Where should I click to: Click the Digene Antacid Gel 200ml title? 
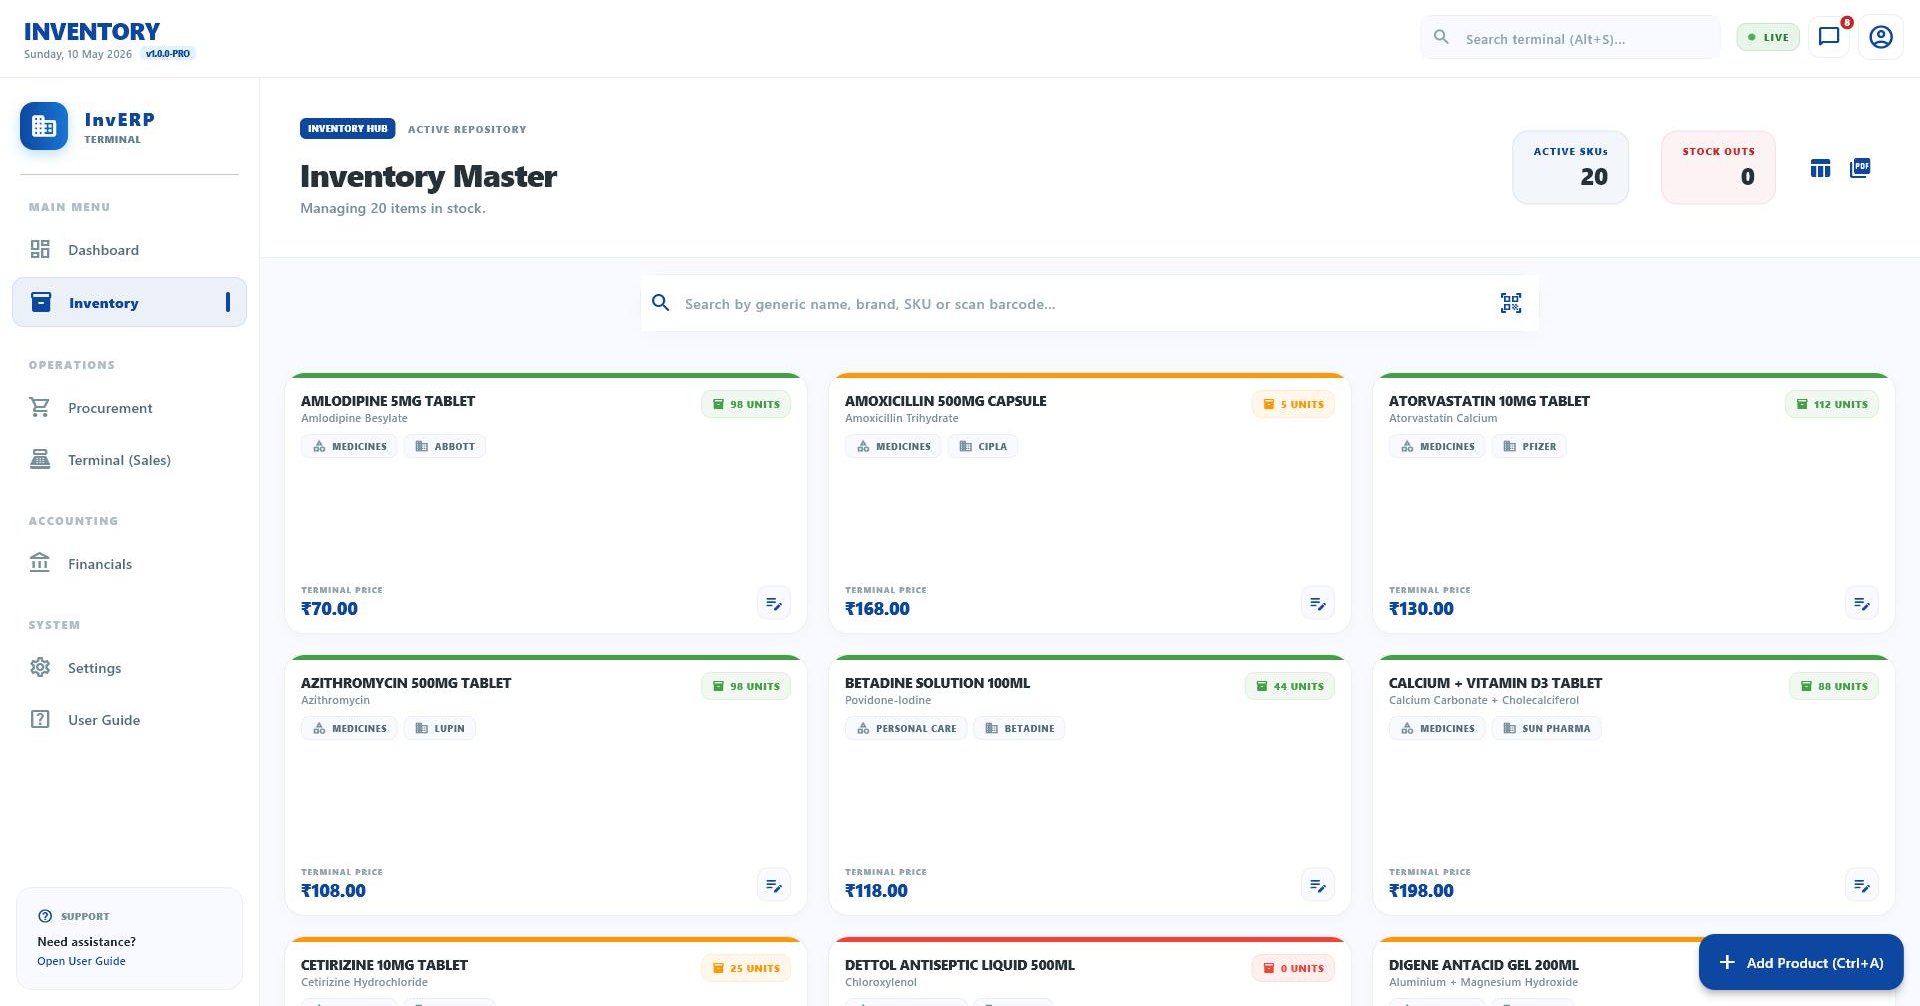[1484, 965]
